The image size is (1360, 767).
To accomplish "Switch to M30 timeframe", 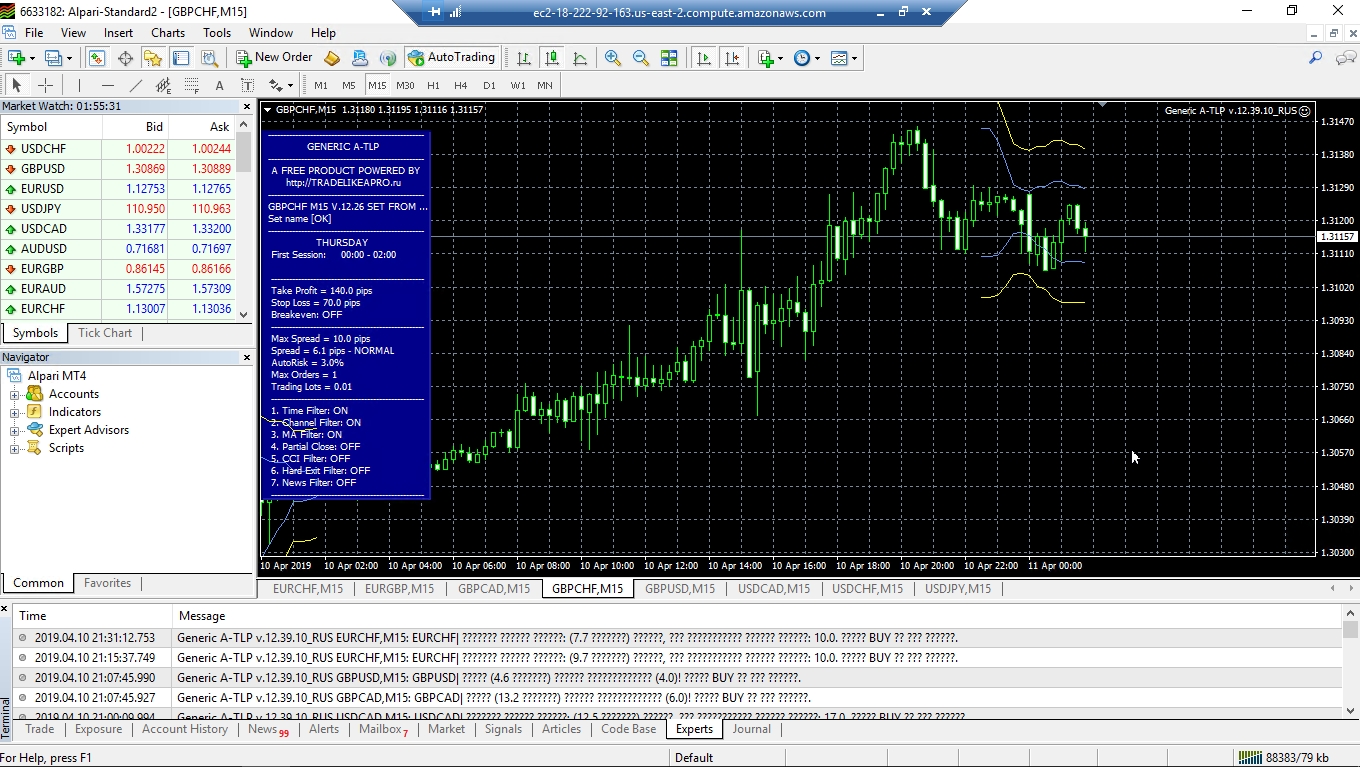I will 405,85.
